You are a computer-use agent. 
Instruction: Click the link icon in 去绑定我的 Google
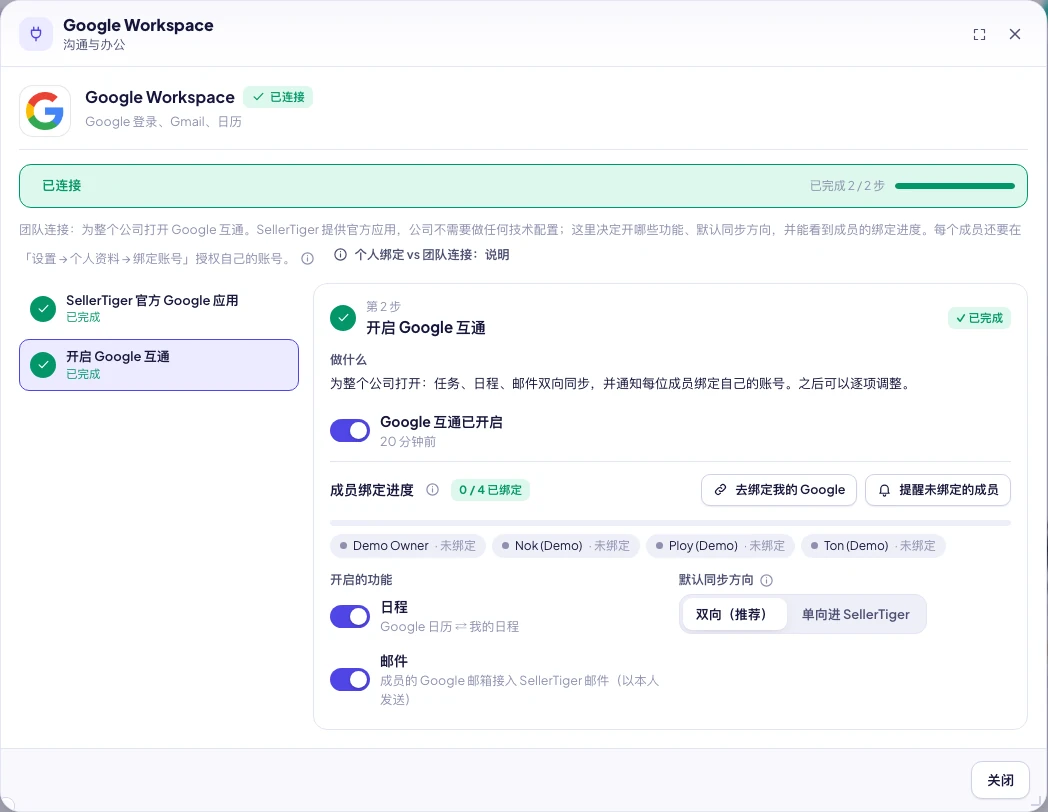720,490
